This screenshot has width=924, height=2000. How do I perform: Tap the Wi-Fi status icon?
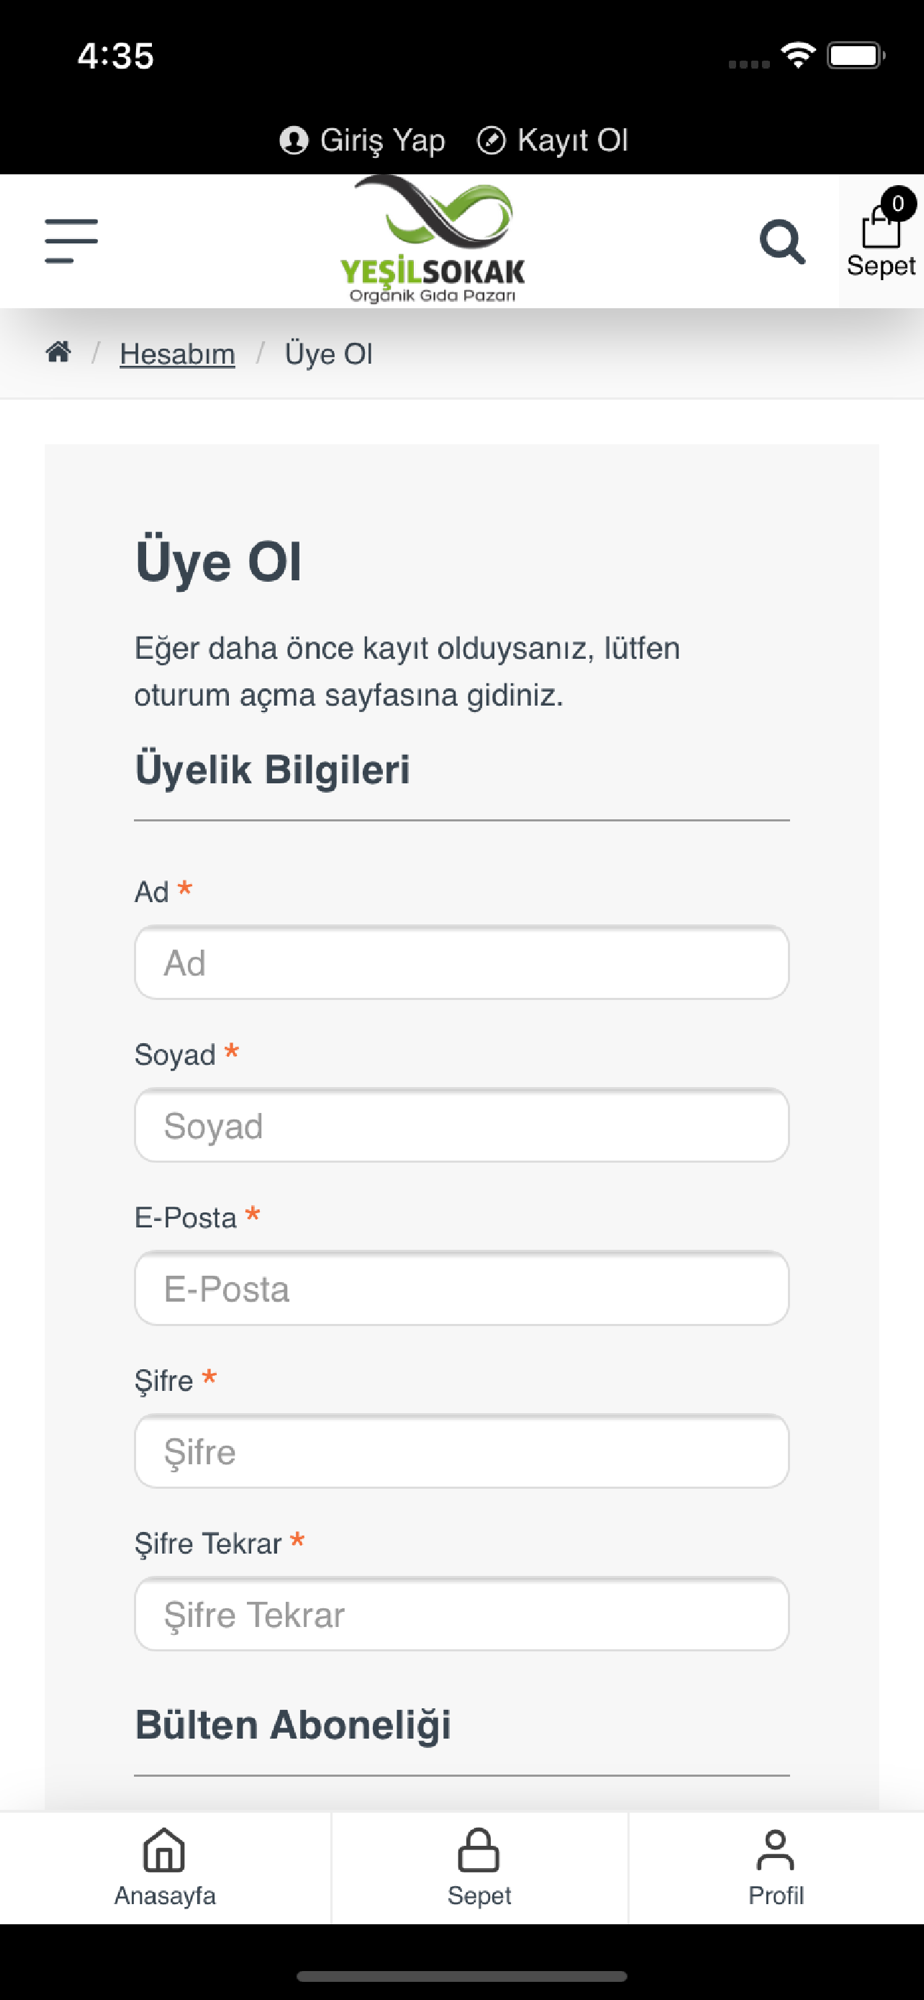point(797,55)
